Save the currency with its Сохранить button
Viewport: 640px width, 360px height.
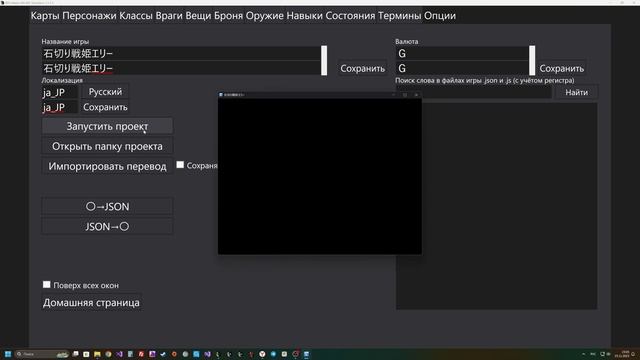point(562,68)
